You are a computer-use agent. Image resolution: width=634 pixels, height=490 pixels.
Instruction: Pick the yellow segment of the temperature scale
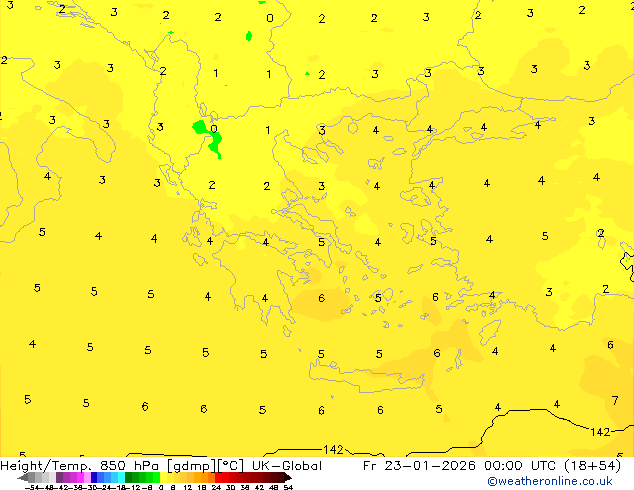(x=163, y=478)
